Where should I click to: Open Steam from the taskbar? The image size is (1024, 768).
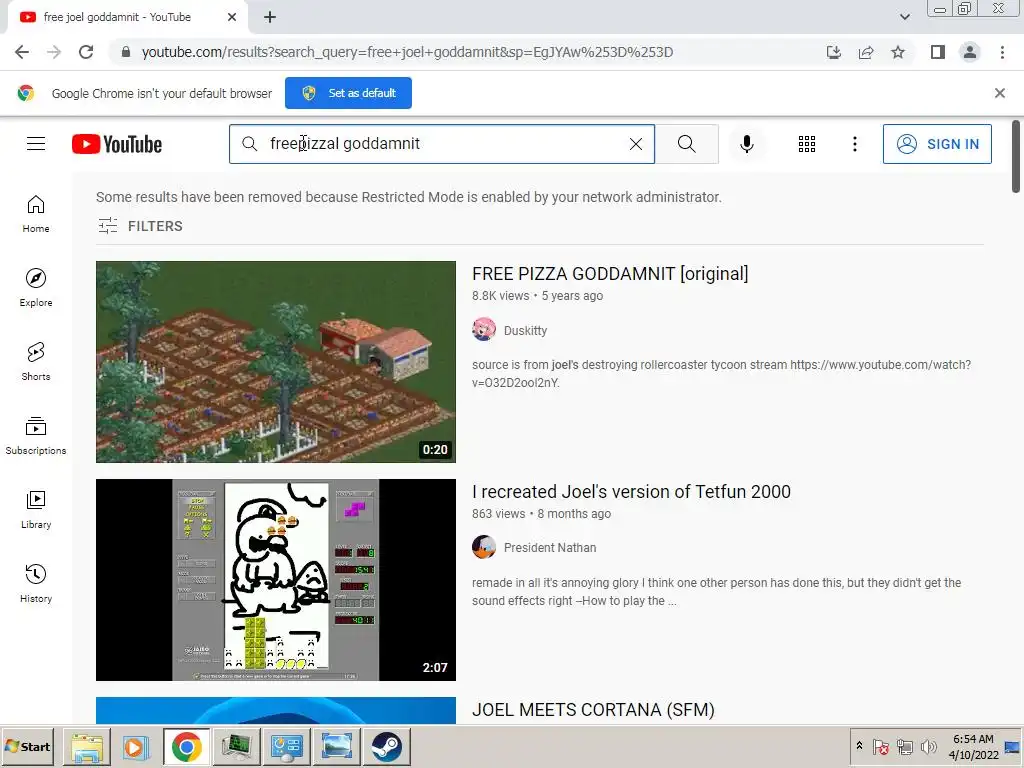click(387, 746)
